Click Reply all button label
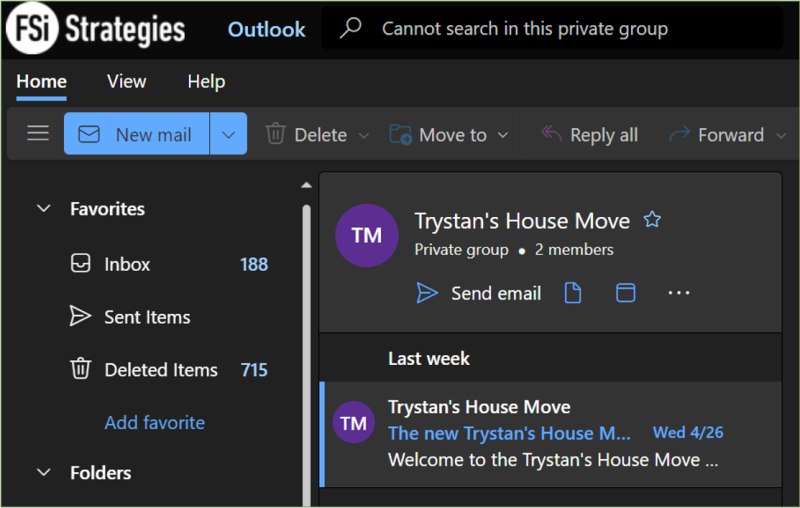This screenshot has height=508, width=800. (604, 135)
